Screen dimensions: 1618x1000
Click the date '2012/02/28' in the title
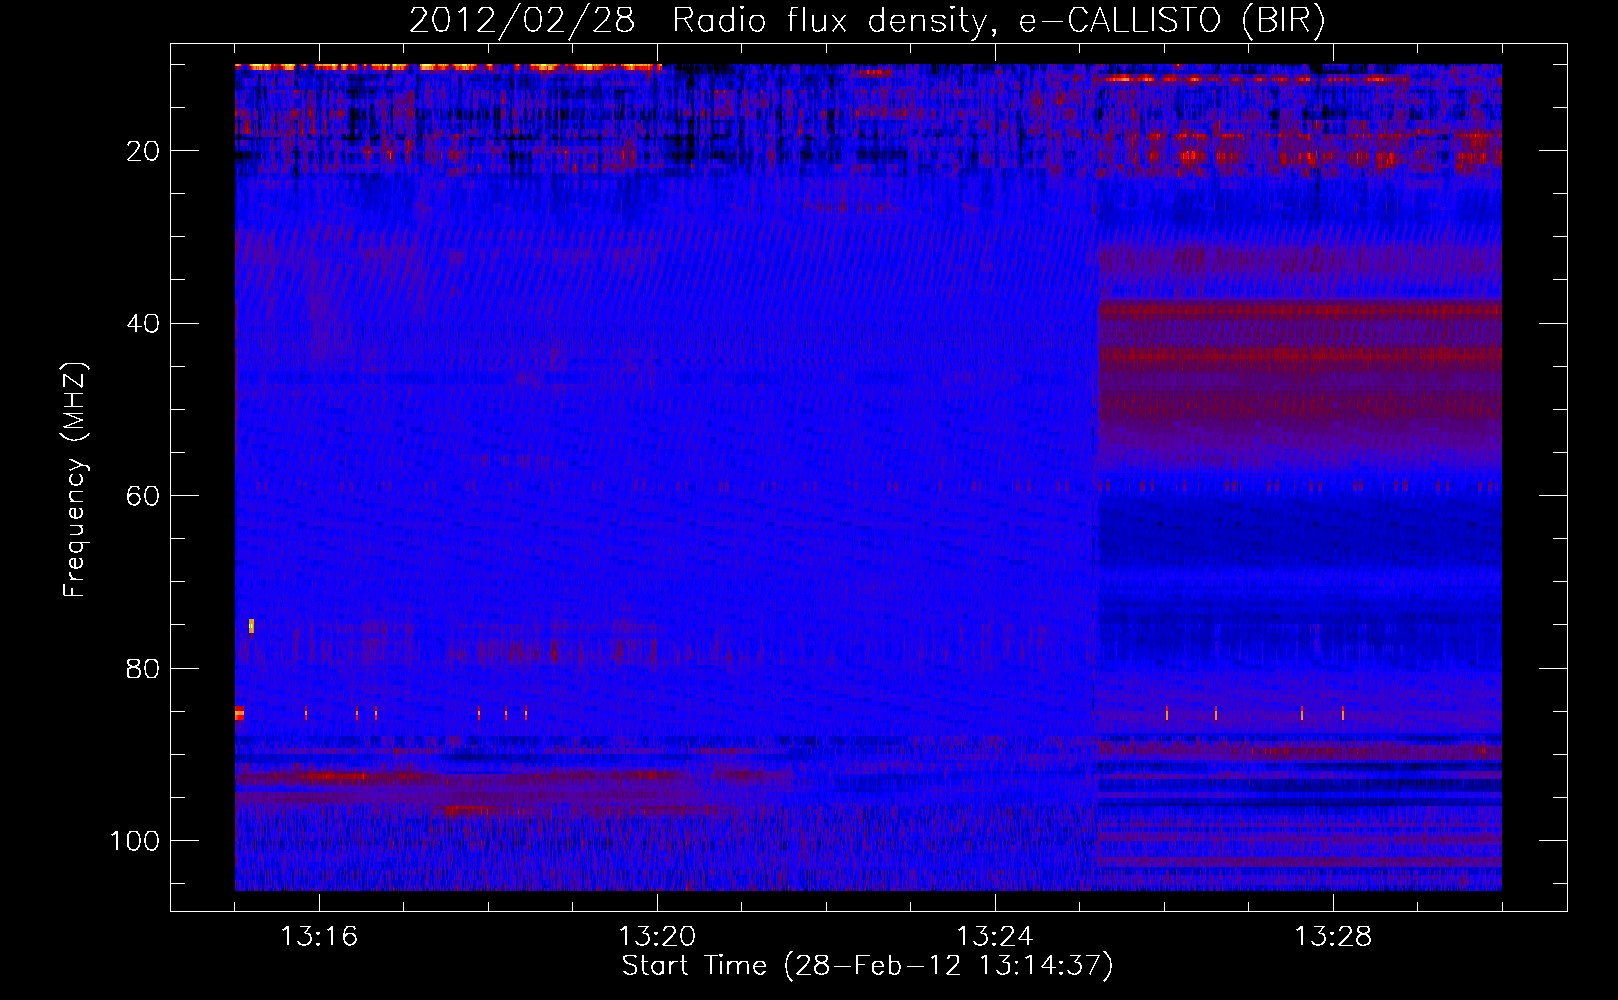pos(522,21)
